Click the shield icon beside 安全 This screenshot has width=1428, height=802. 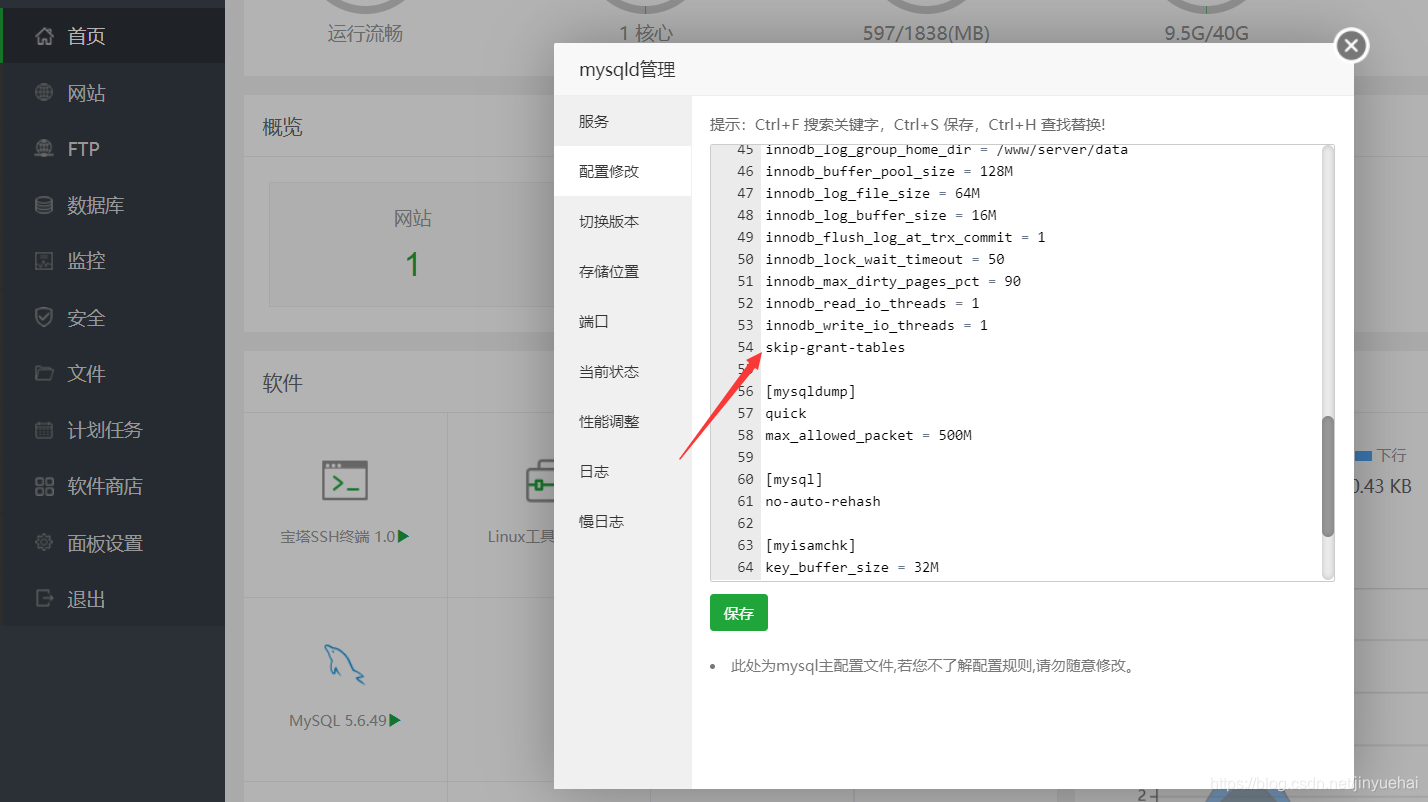click(44, 318)
